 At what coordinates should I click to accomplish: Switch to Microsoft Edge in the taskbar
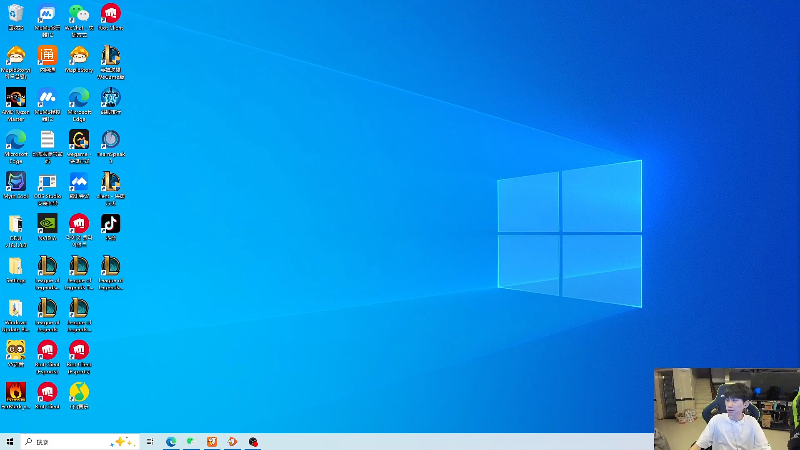point(171,442)
